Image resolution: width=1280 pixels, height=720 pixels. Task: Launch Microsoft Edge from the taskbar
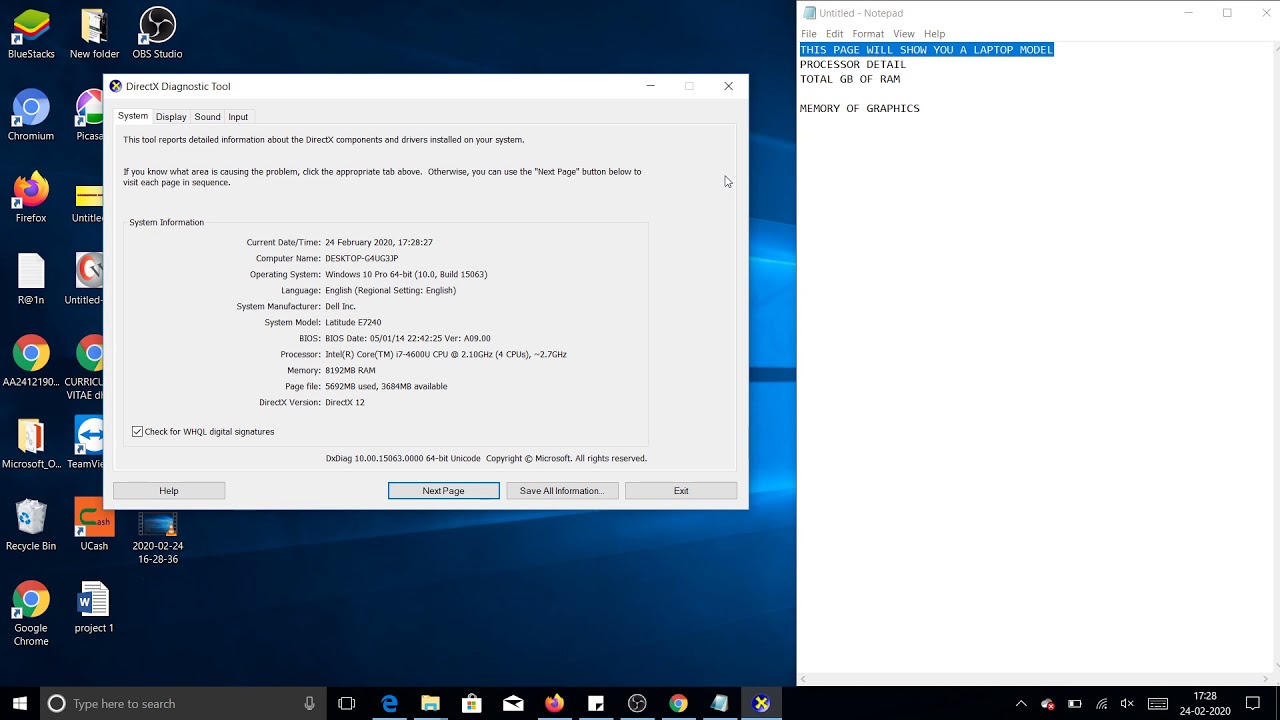coord(389,704)
